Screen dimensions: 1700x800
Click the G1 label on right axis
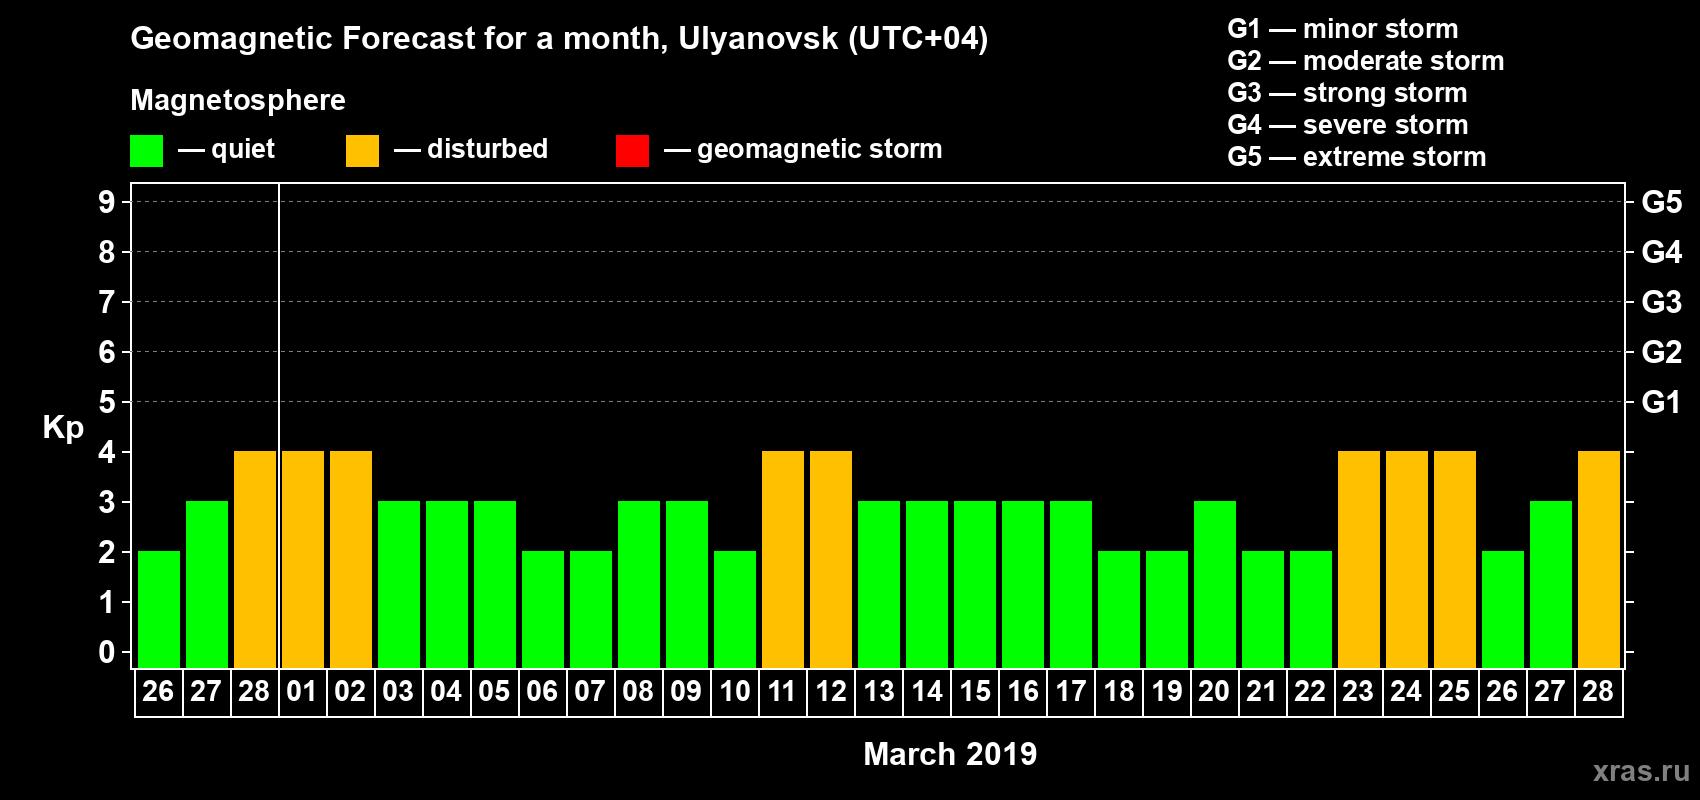point(1662,402)
